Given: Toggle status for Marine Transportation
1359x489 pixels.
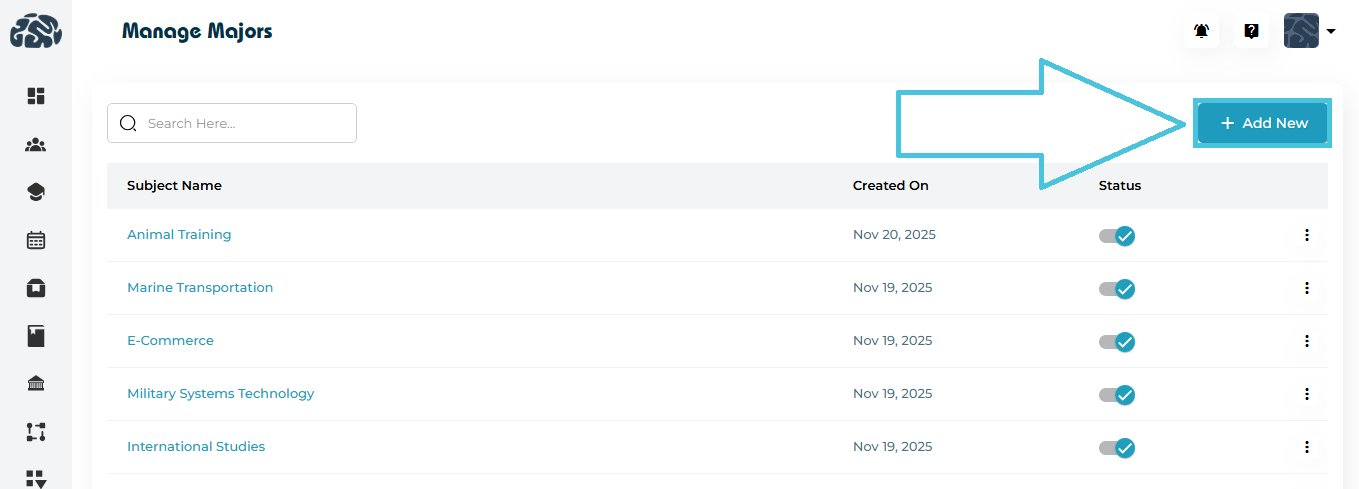Looking at the screenshot, I should 1117,289.
